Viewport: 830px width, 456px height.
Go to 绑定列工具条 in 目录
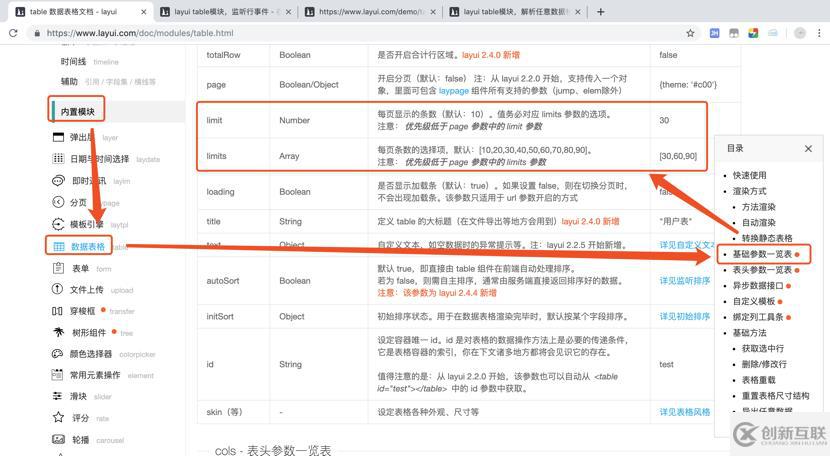(x=757, y=317)
